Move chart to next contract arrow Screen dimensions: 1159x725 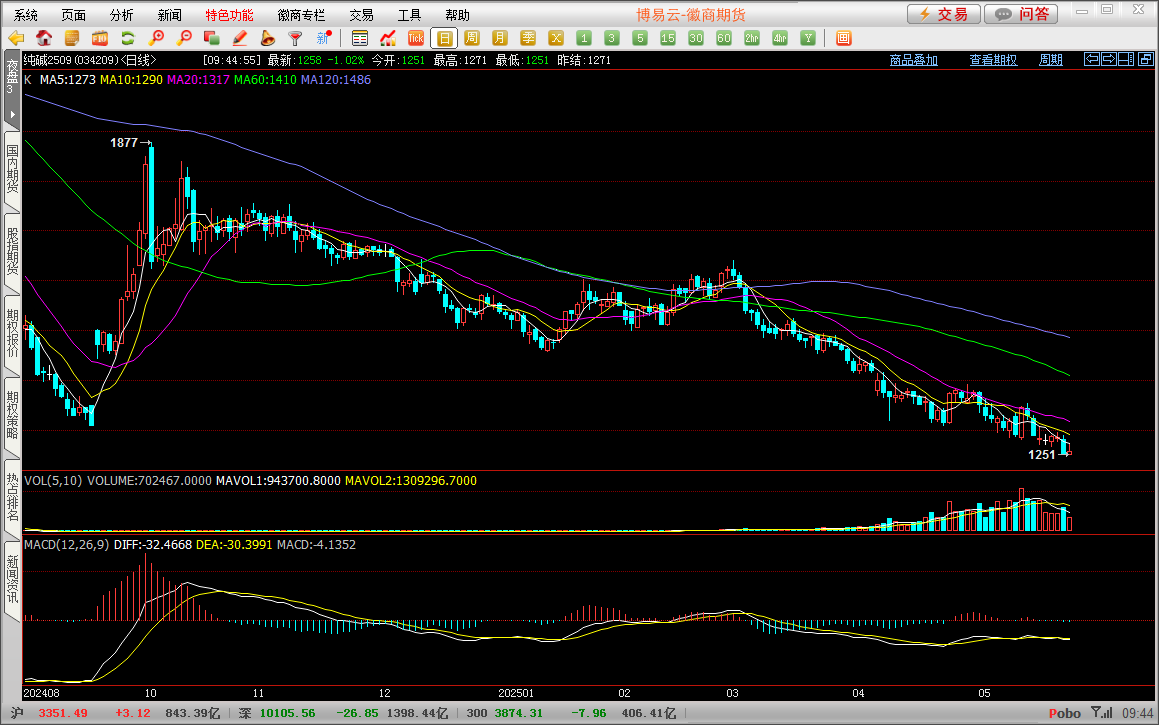click(1109, 59)
